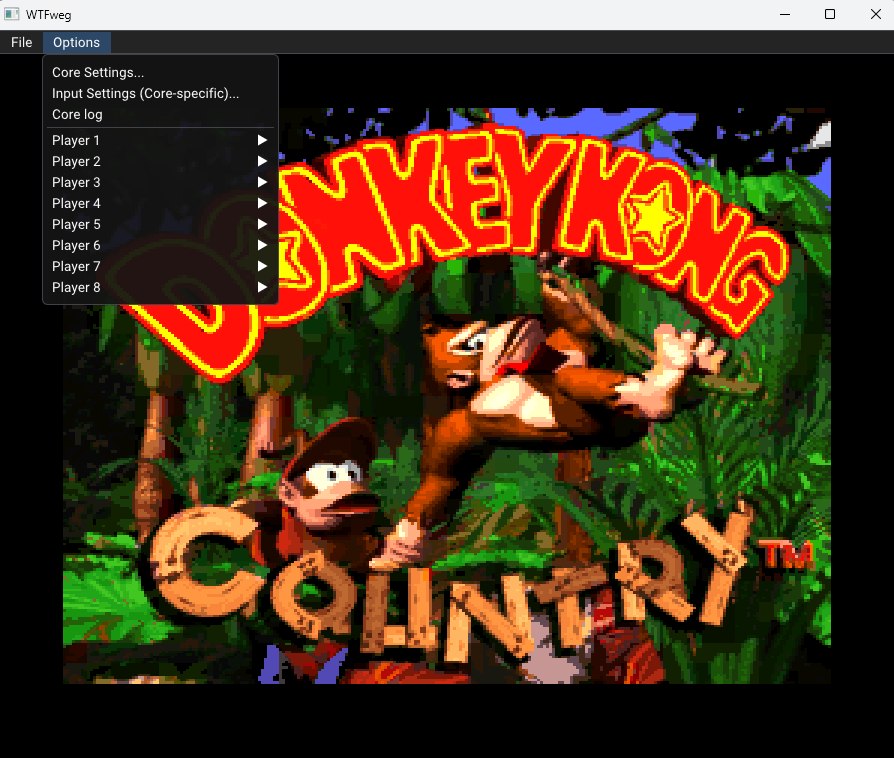Expand the Player 2 submenu arrow
Screen dimensions: 894x758
point(262,161)
